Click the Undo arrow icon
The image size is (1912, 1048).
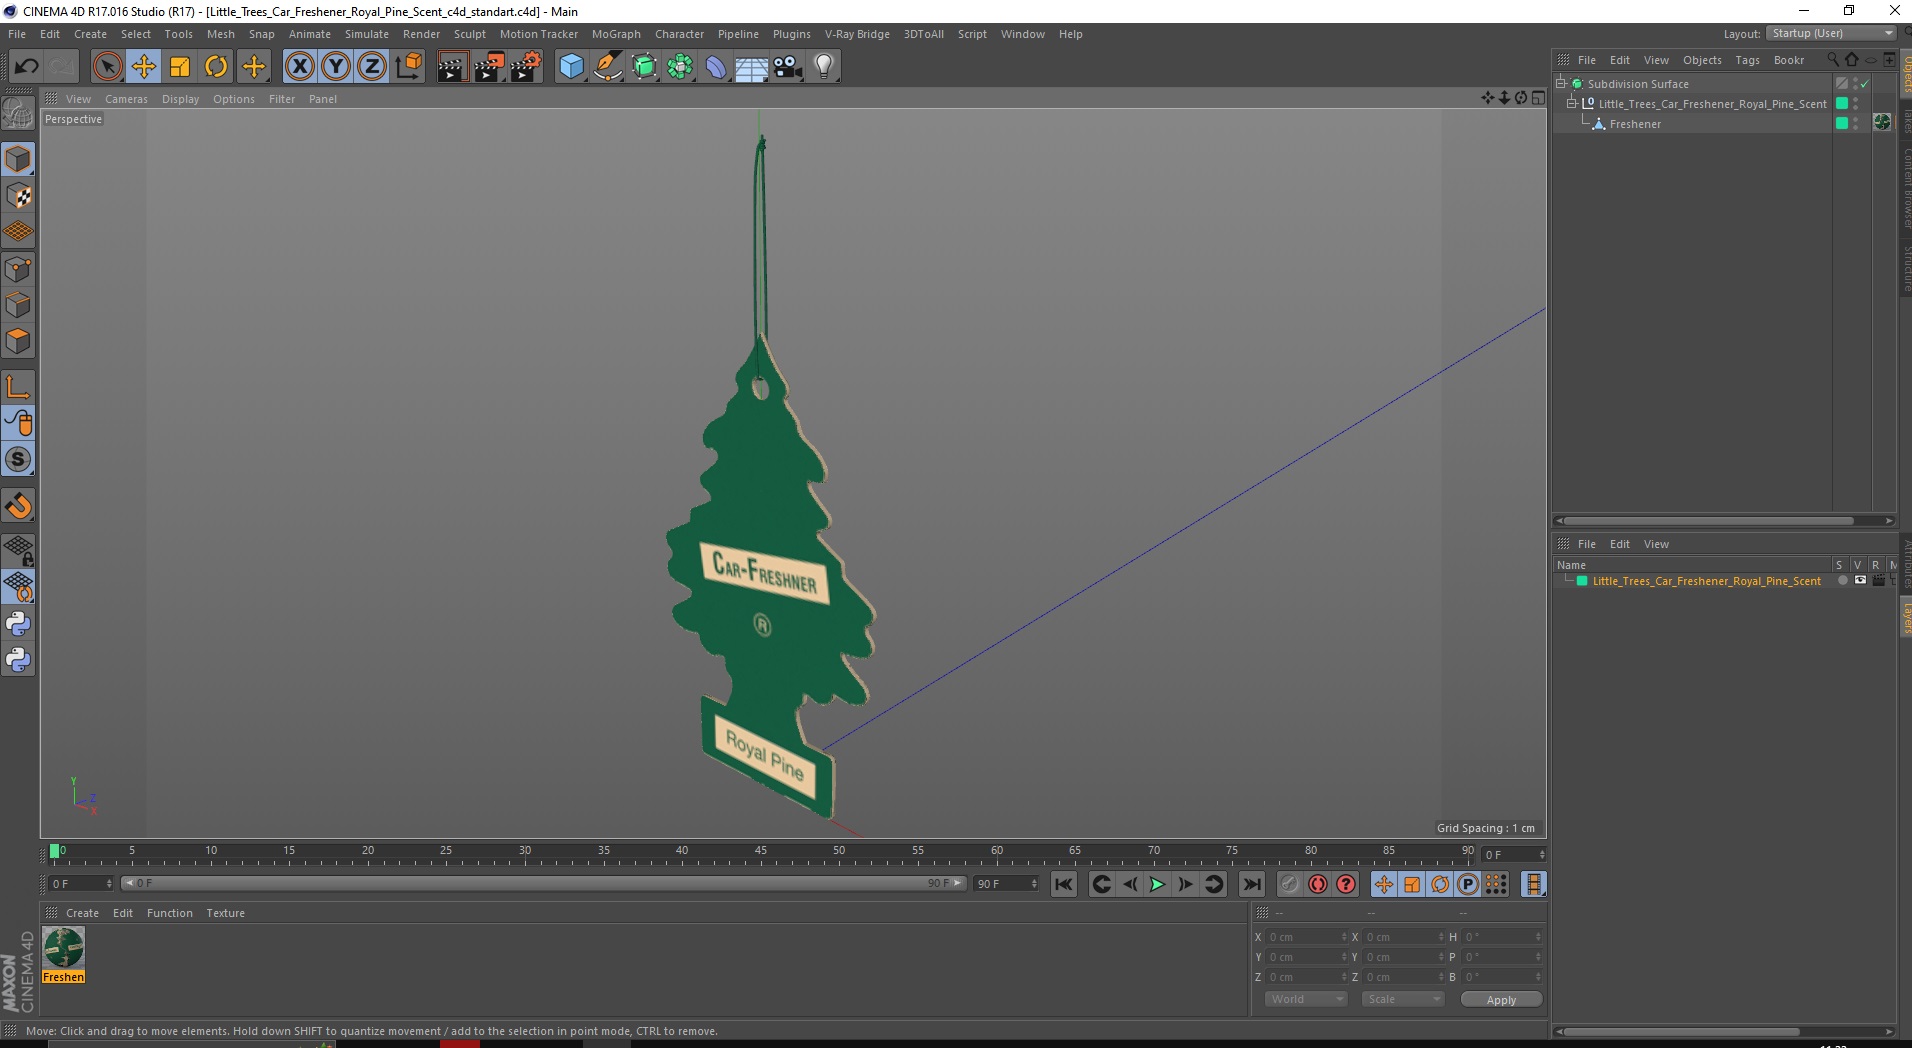(26, 67)
